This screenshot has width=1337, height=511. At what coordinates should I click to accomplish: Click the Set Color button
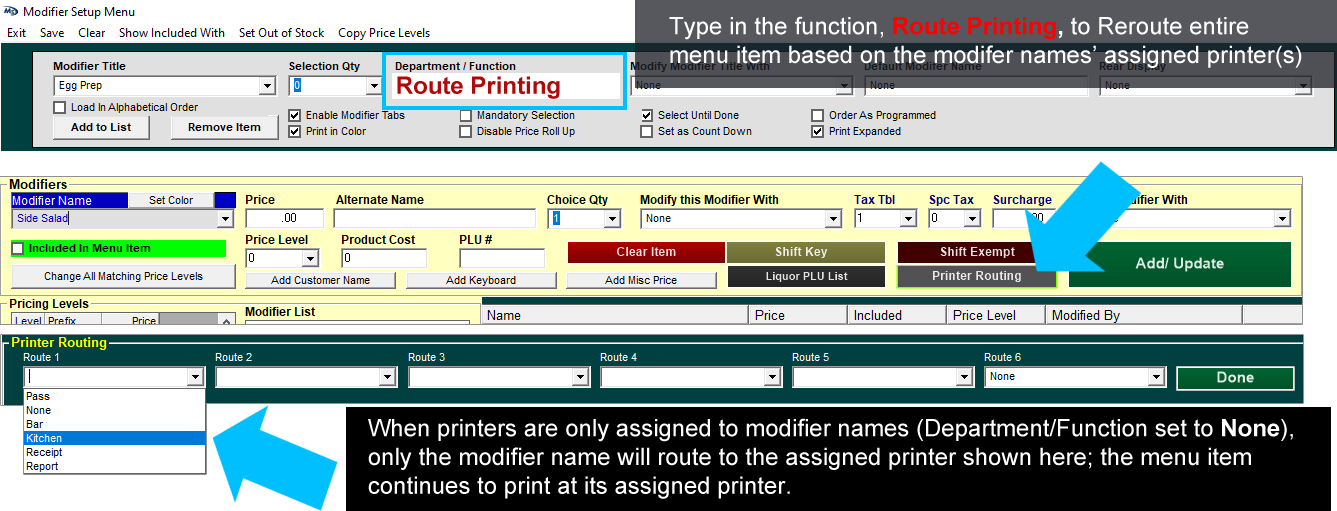click(171, 200)
